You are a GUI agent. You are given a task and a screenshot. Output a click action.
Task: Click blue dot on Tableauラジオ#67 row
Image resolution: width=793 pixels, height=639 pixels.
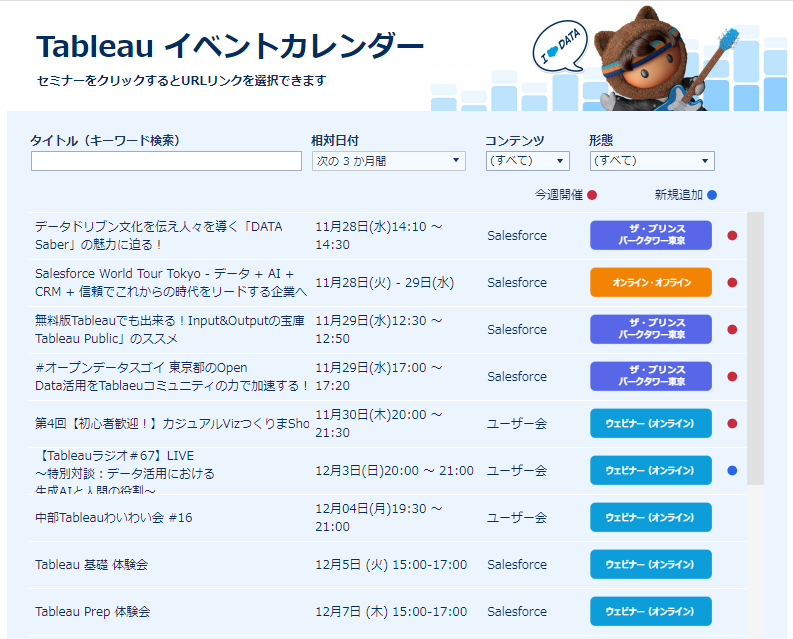pos(732,471)
